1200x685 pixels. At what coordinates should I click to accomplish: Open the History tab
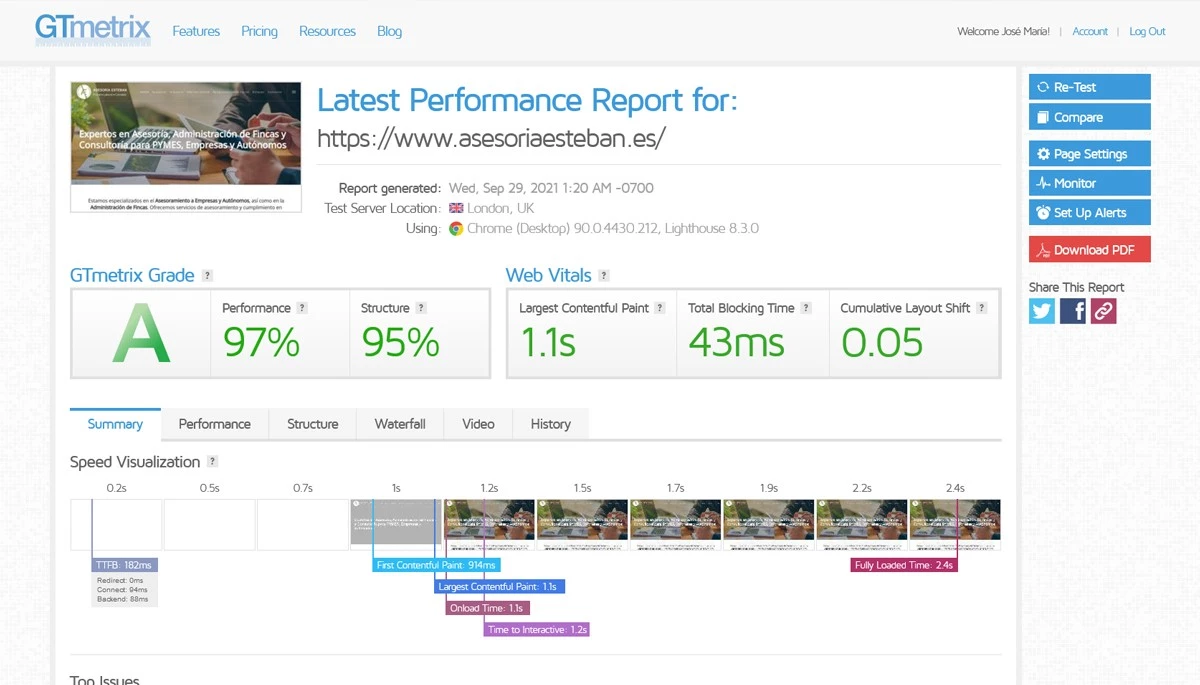click(550, 424)
